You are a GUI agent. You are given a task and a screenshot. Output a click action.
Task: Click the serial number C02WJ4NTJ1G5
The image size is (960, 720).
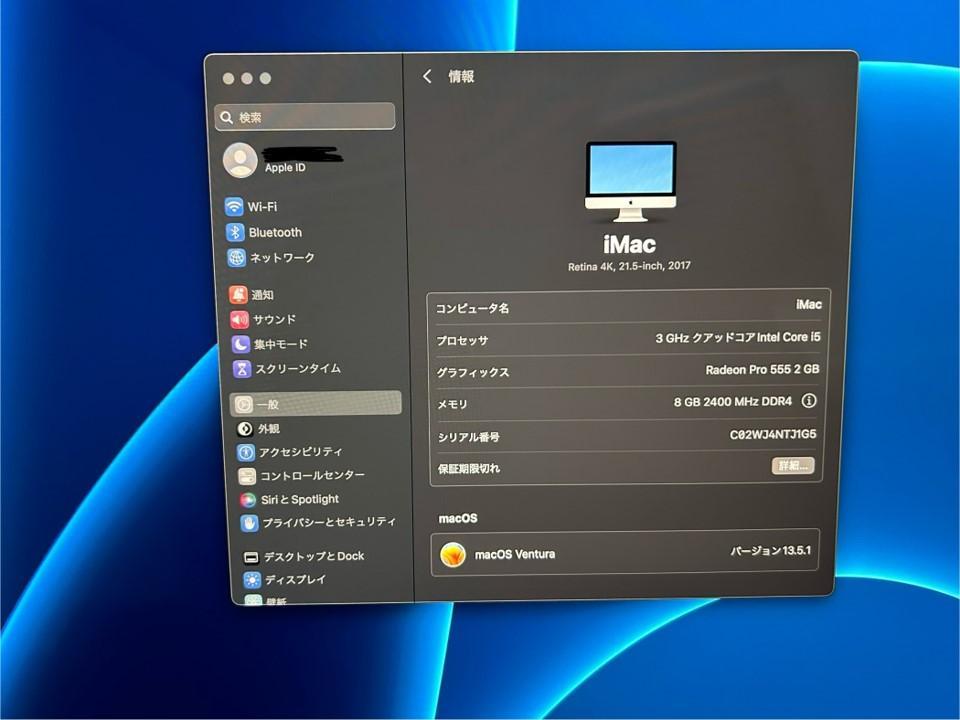coord(773,434)
